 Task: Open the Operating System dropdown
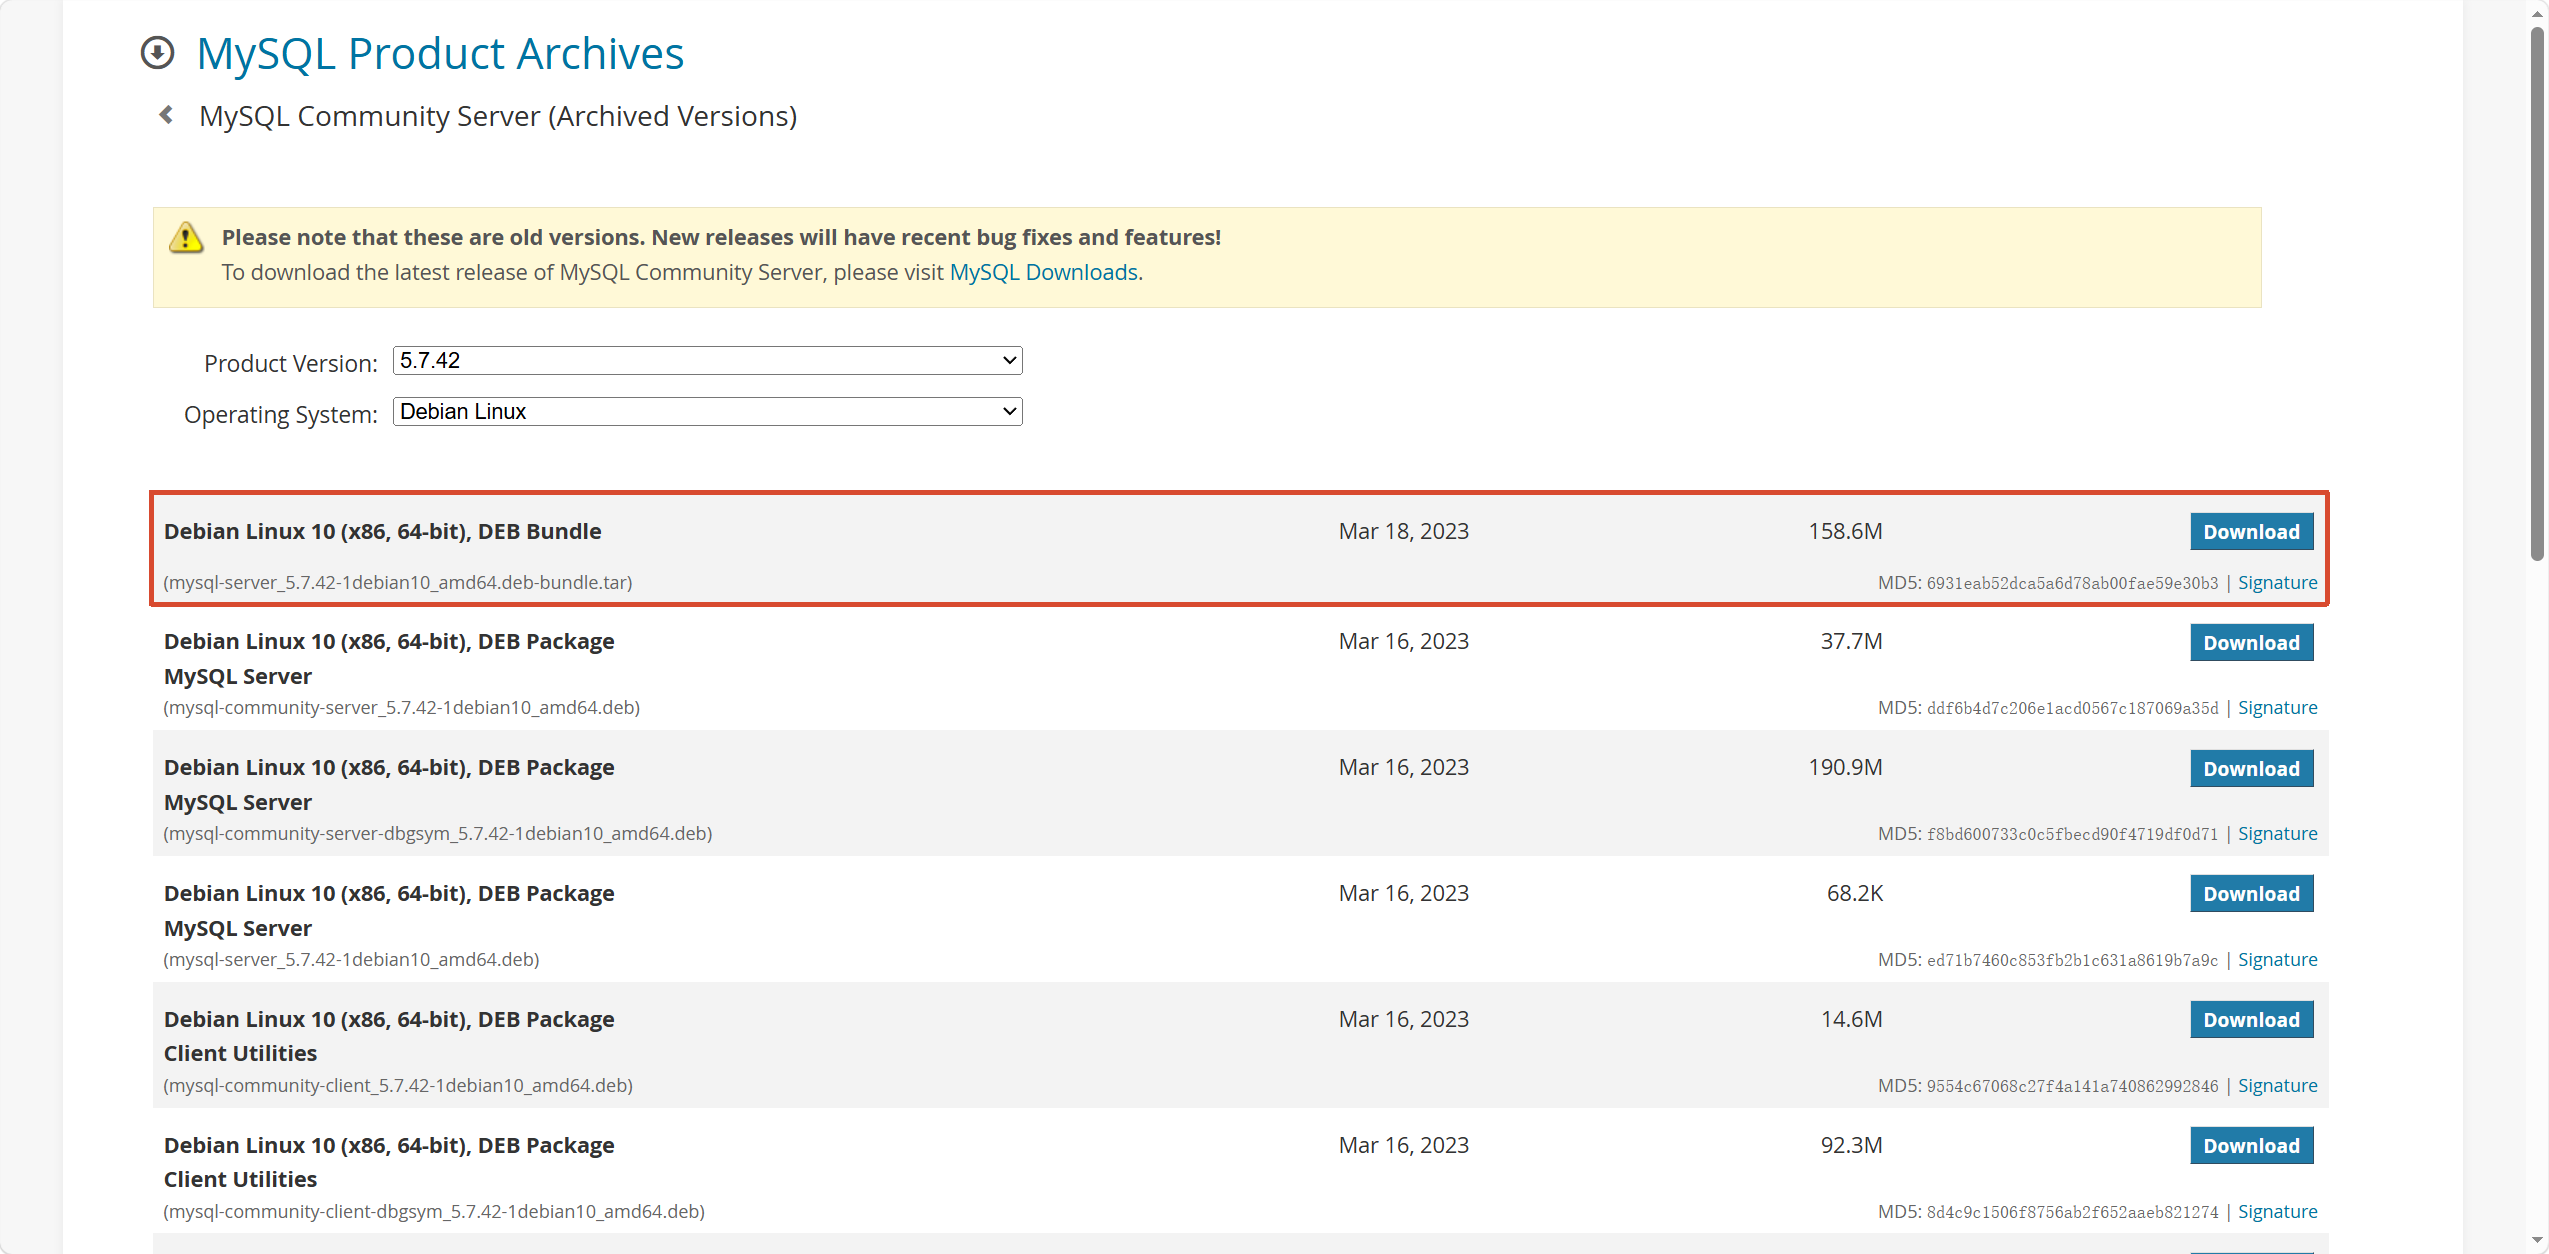pos(707,412)
